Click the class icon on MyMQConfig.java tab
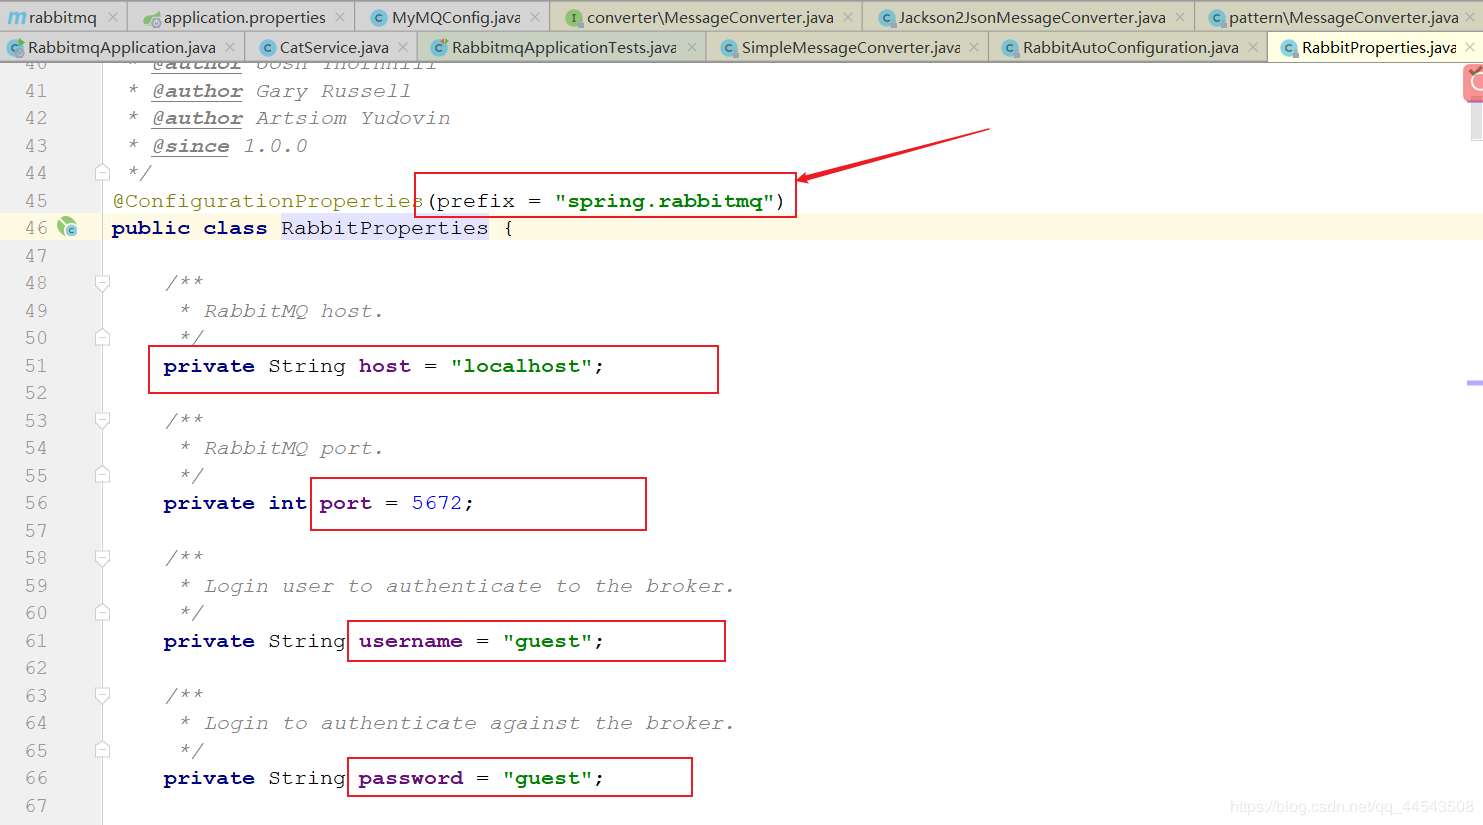Viewport: 1483px width, 825px height. pyautogui.click(x=378, y=18)
